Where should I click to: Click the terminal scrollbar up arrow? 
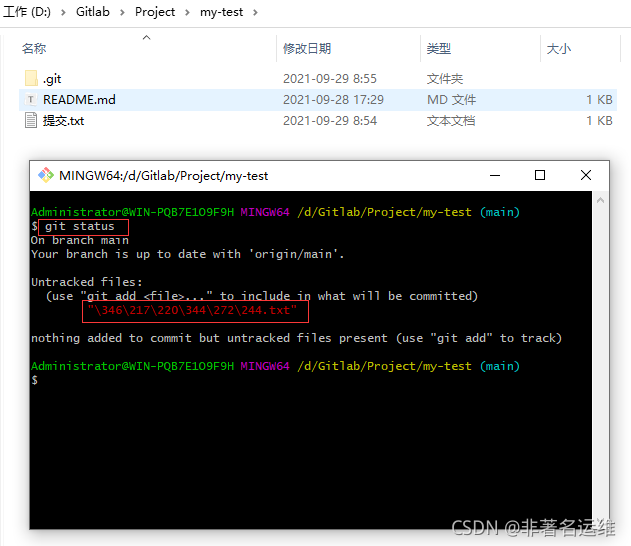[x=600, y=200]
